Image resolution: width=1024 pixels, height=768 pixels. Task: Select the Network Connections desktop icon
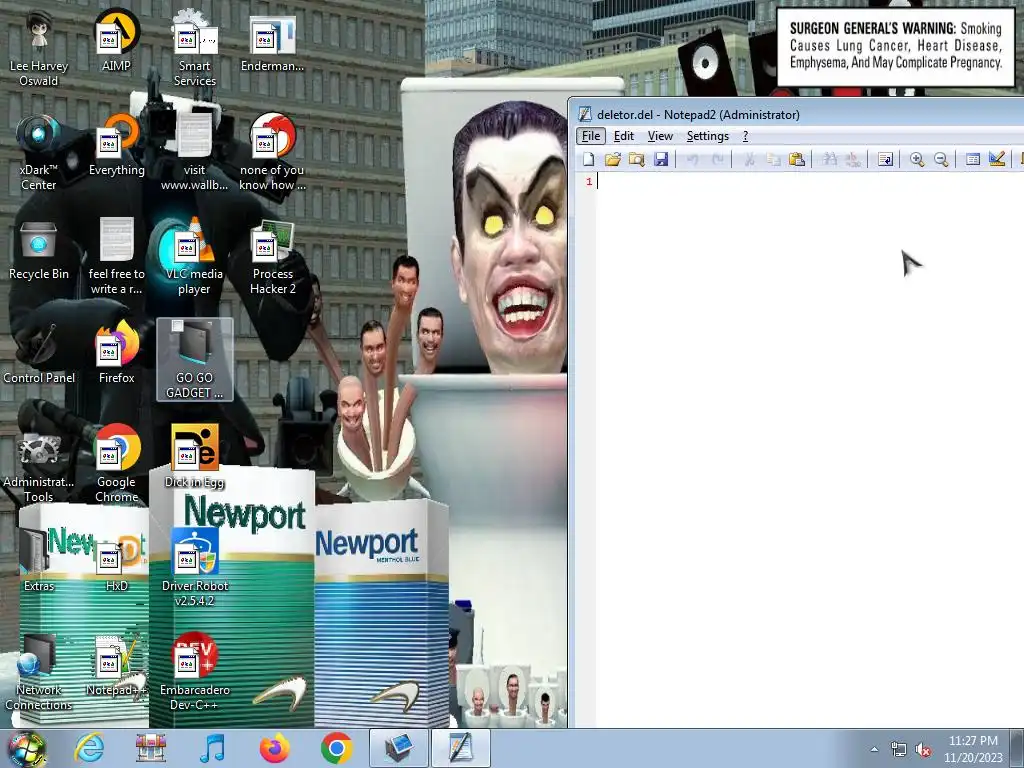pos(39,671)
